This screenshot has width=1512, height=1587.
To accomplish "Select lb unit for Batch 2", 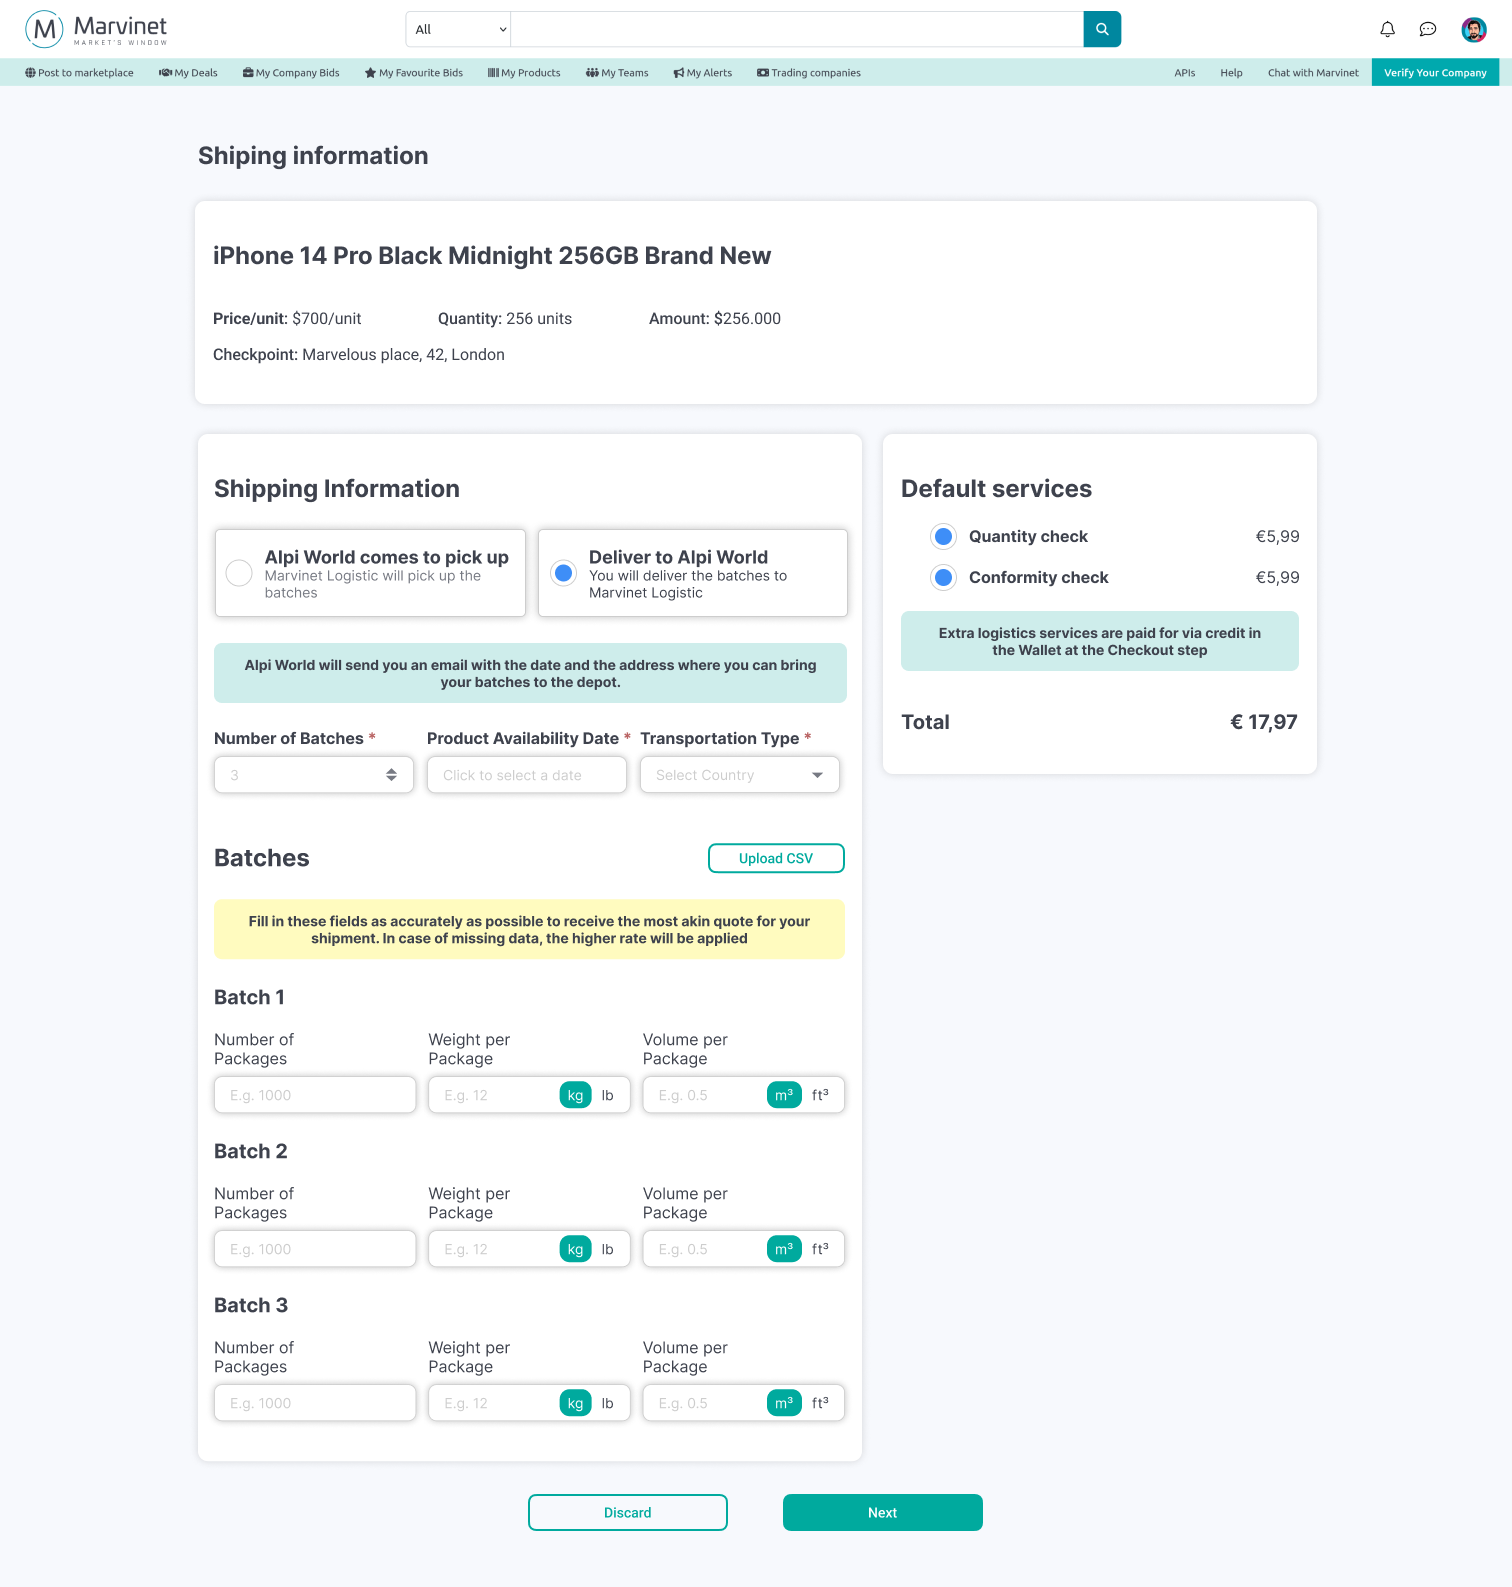I will pos(608,1249).
